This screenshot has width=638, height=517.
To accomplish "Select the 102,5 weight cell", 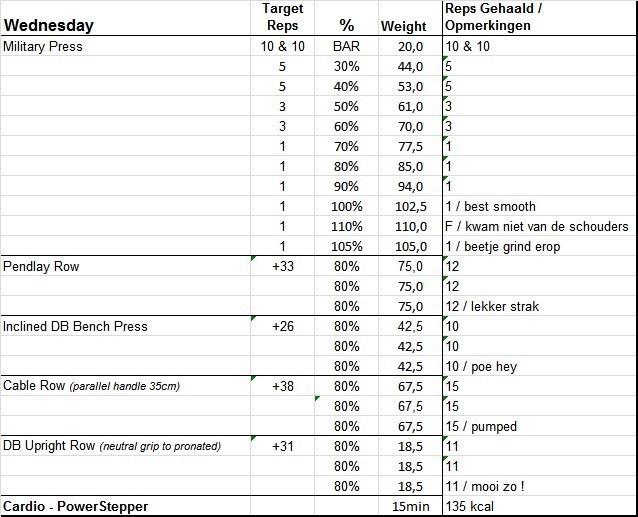I will 409,207.
